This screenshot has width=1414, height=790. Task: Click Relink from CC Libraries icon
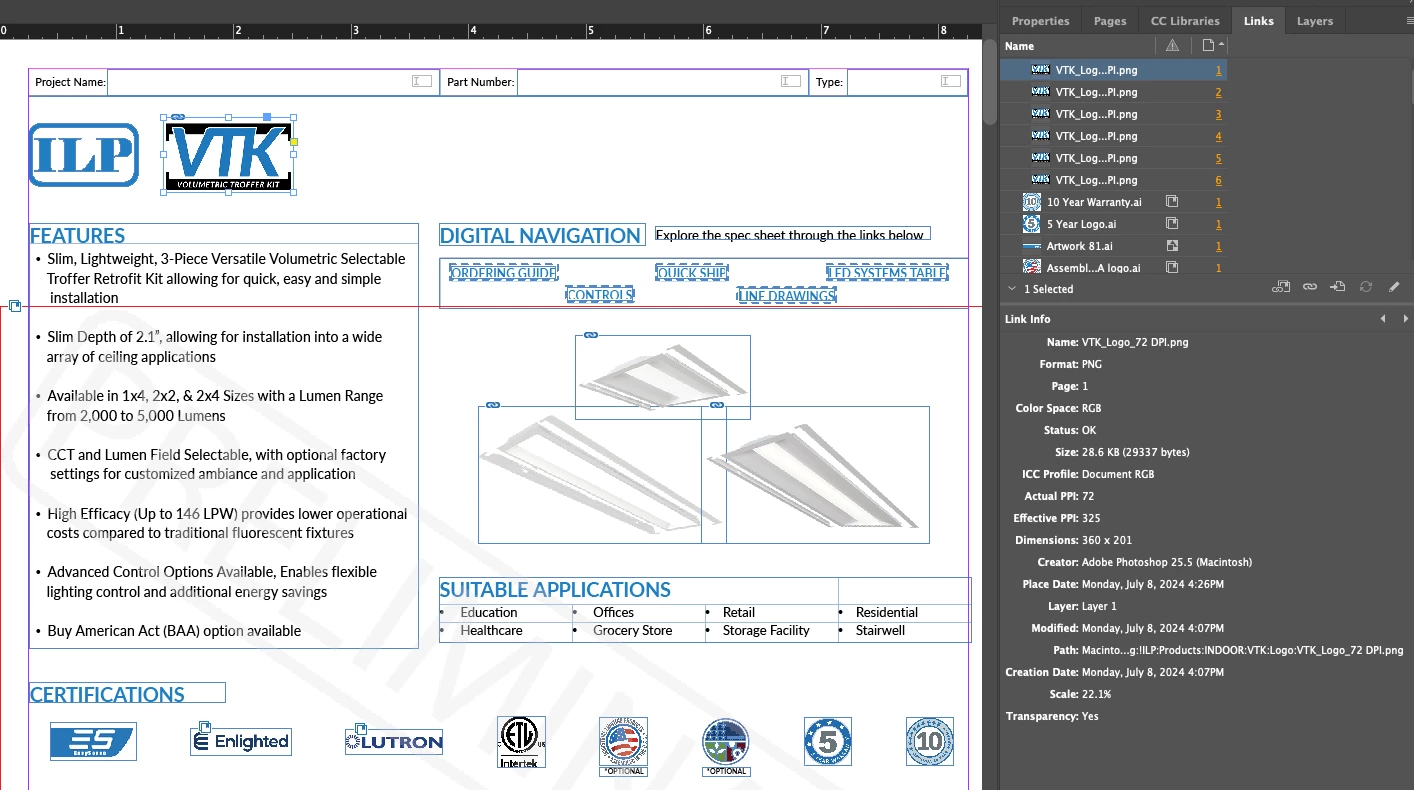[x=1281, y=288]
